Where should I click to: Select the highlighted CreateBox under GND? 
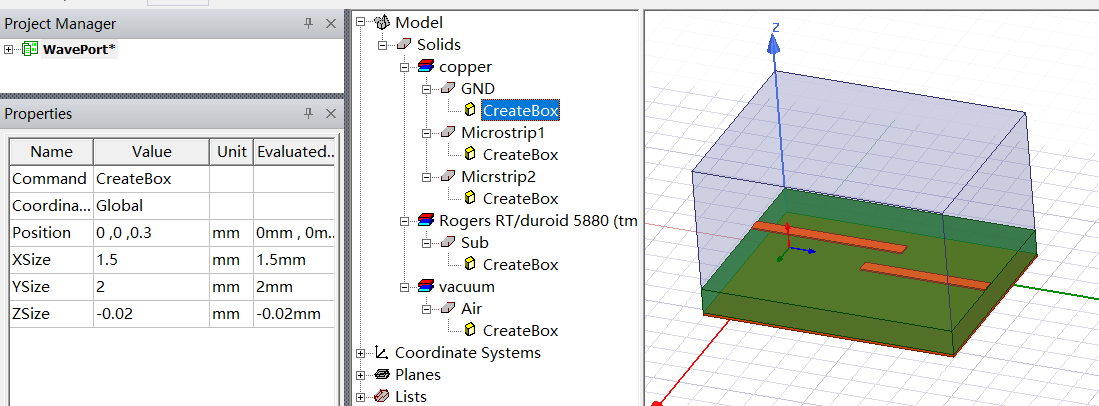(519, 110)
